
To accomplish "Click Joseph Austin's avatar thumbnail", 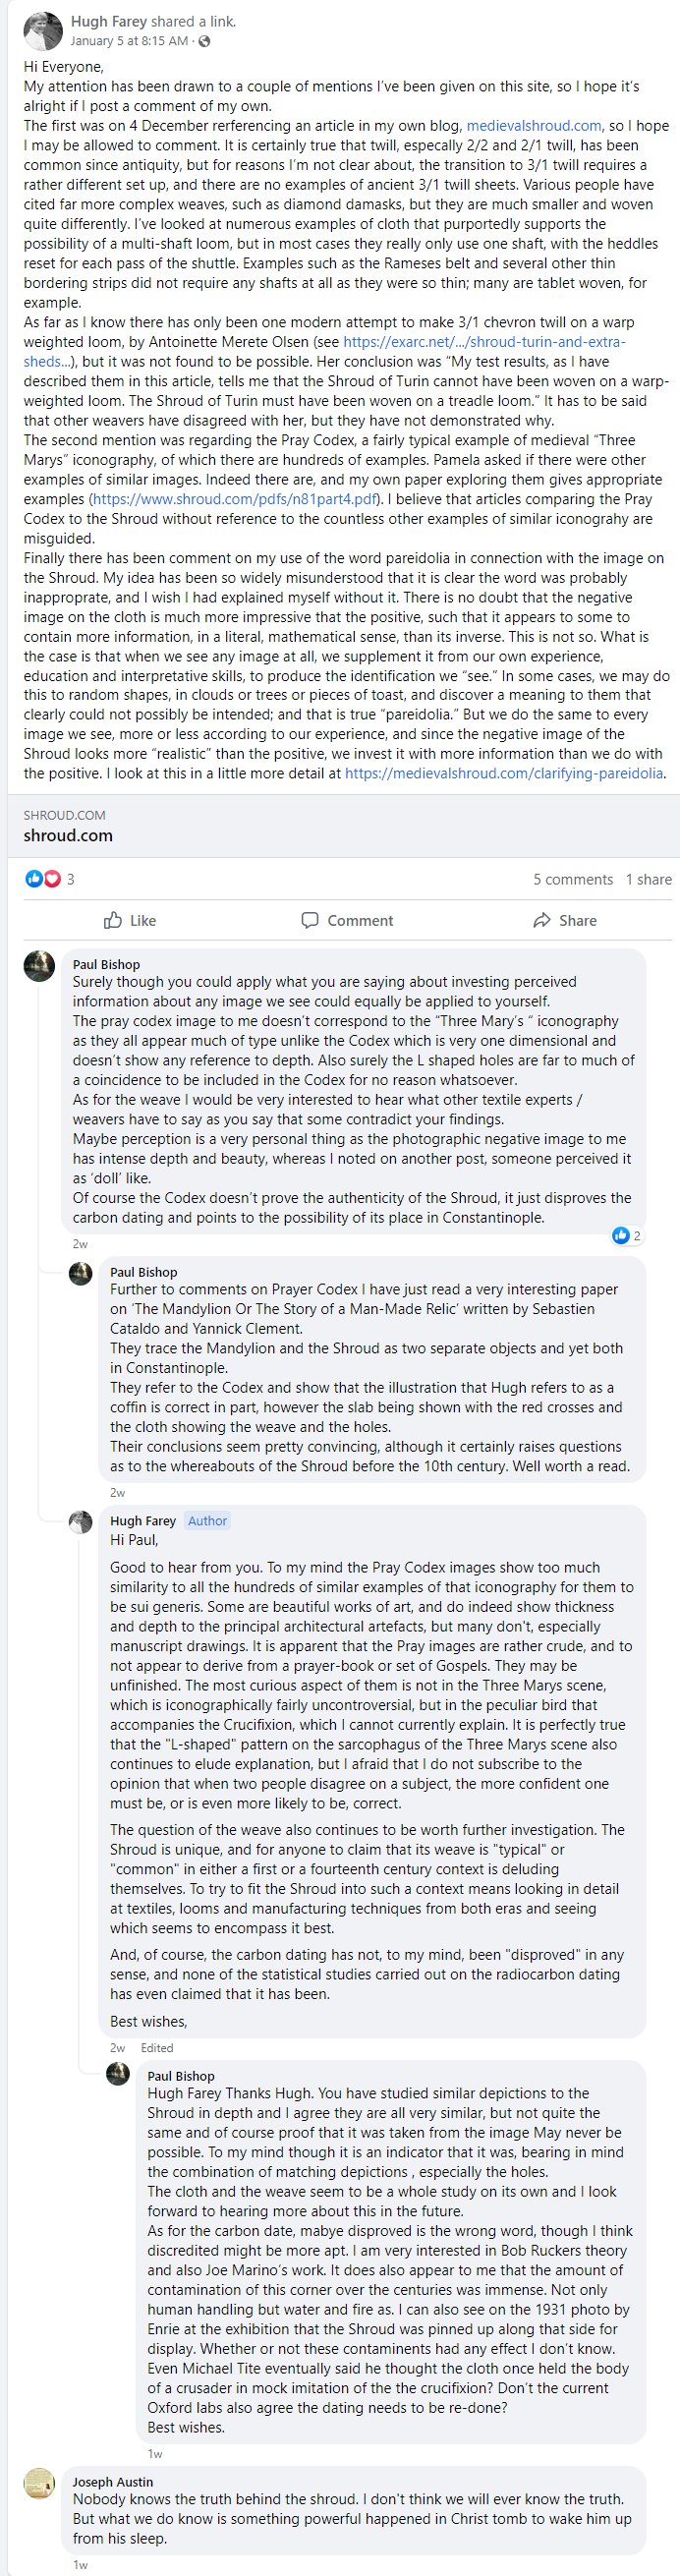I will 39,2484.
